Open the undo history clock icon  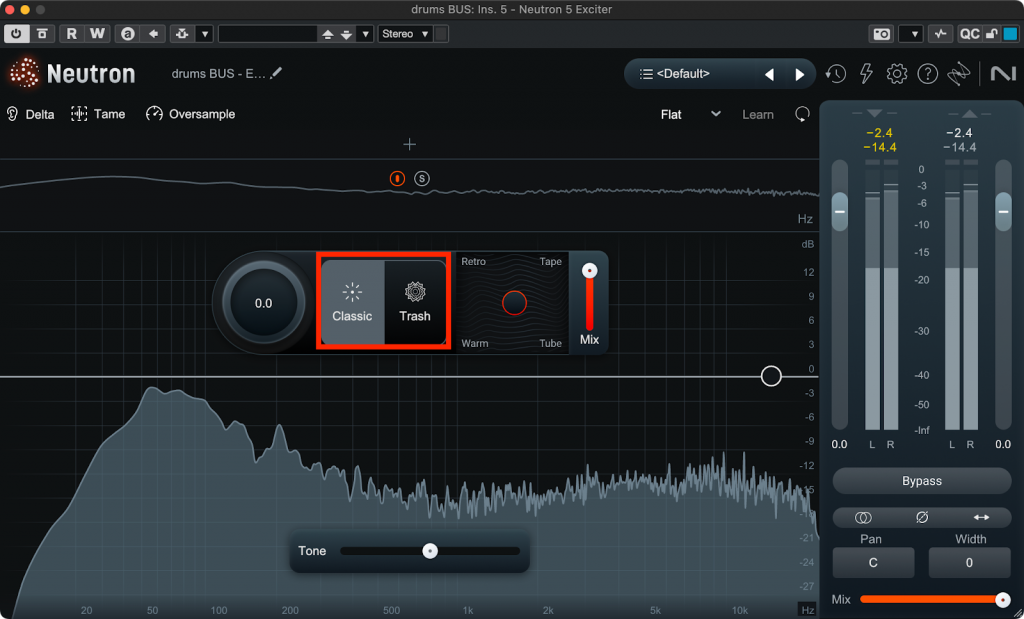[x=835, y=74]
